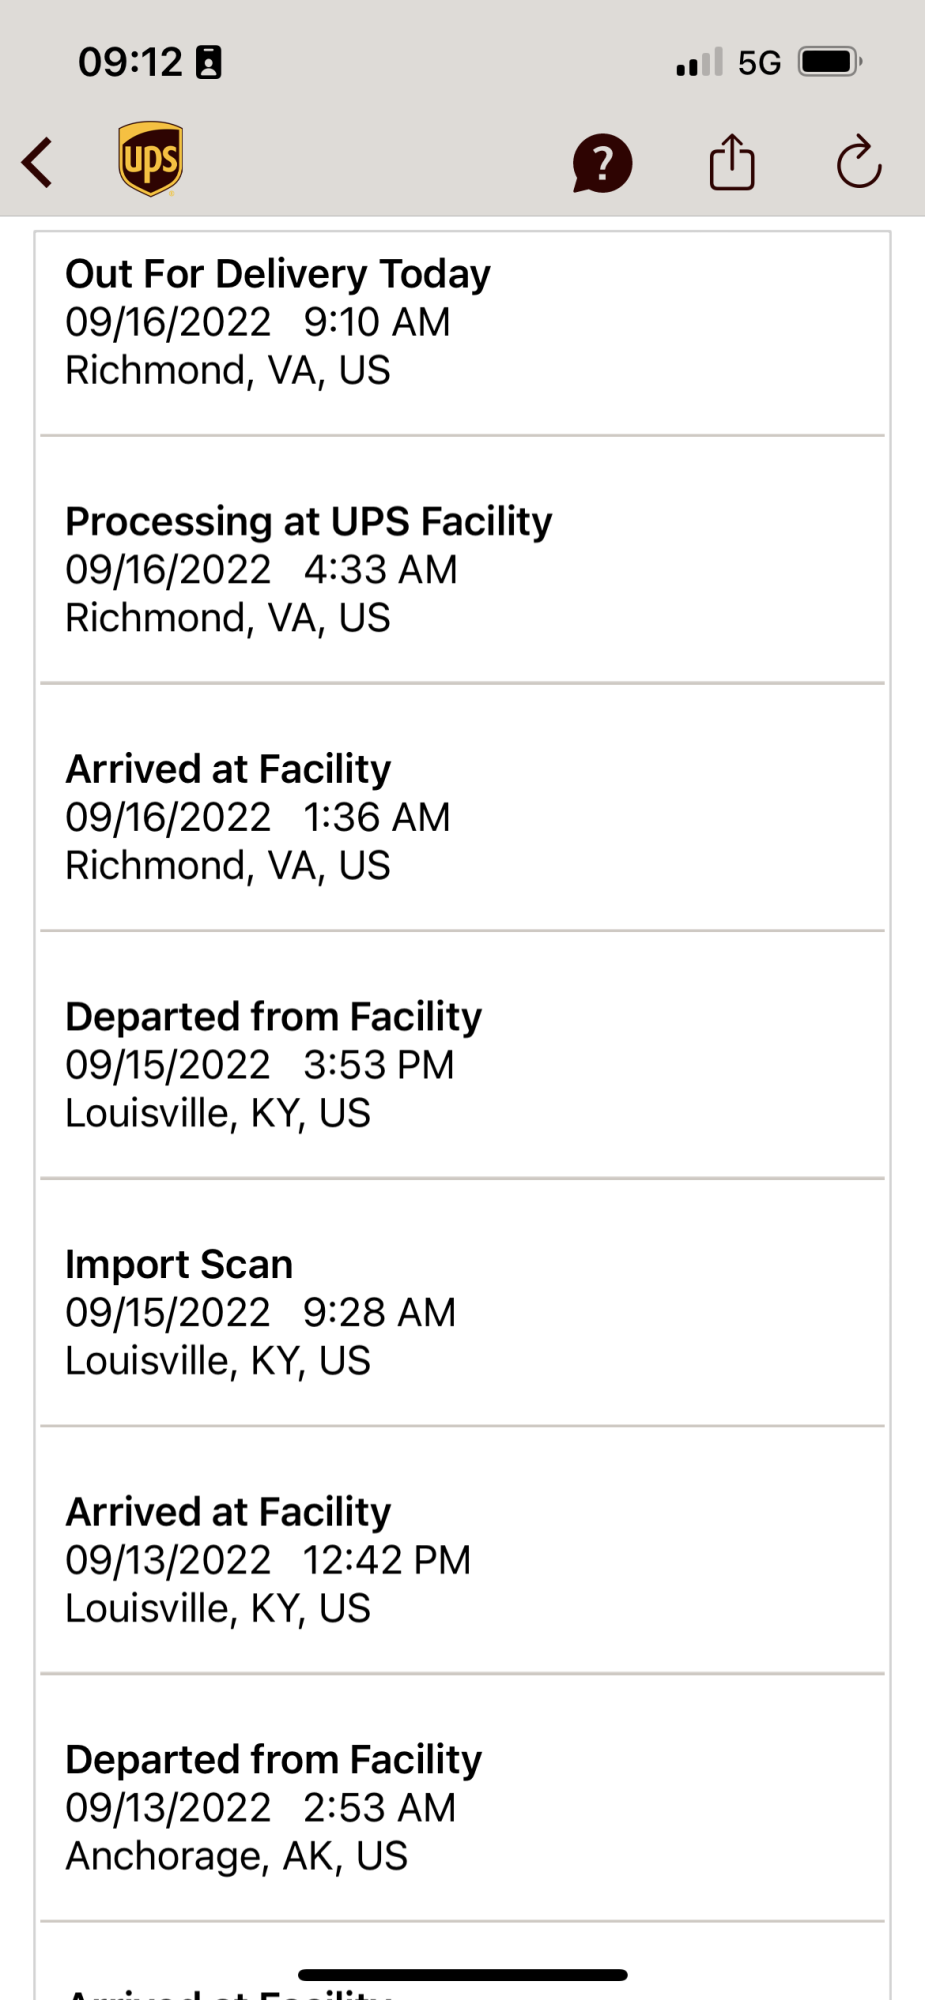Tap the home indicator bar

coord(462,1975)
